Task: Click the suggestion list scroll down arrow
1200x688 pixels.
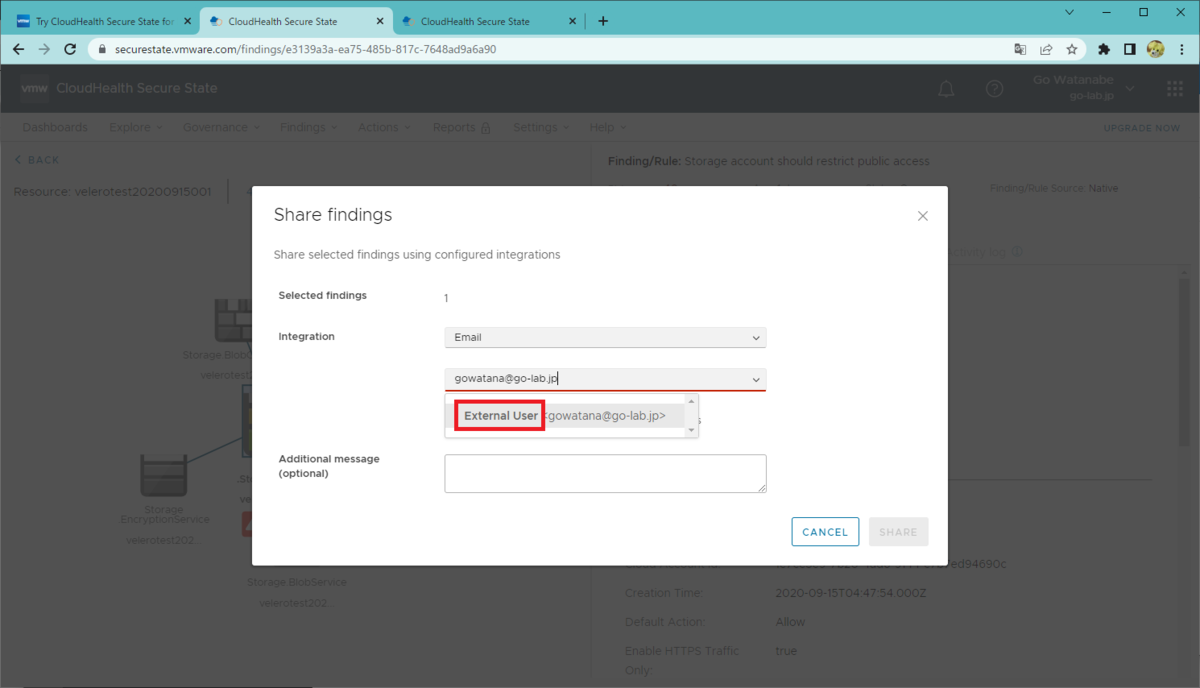Action: (x=690, y=430)
